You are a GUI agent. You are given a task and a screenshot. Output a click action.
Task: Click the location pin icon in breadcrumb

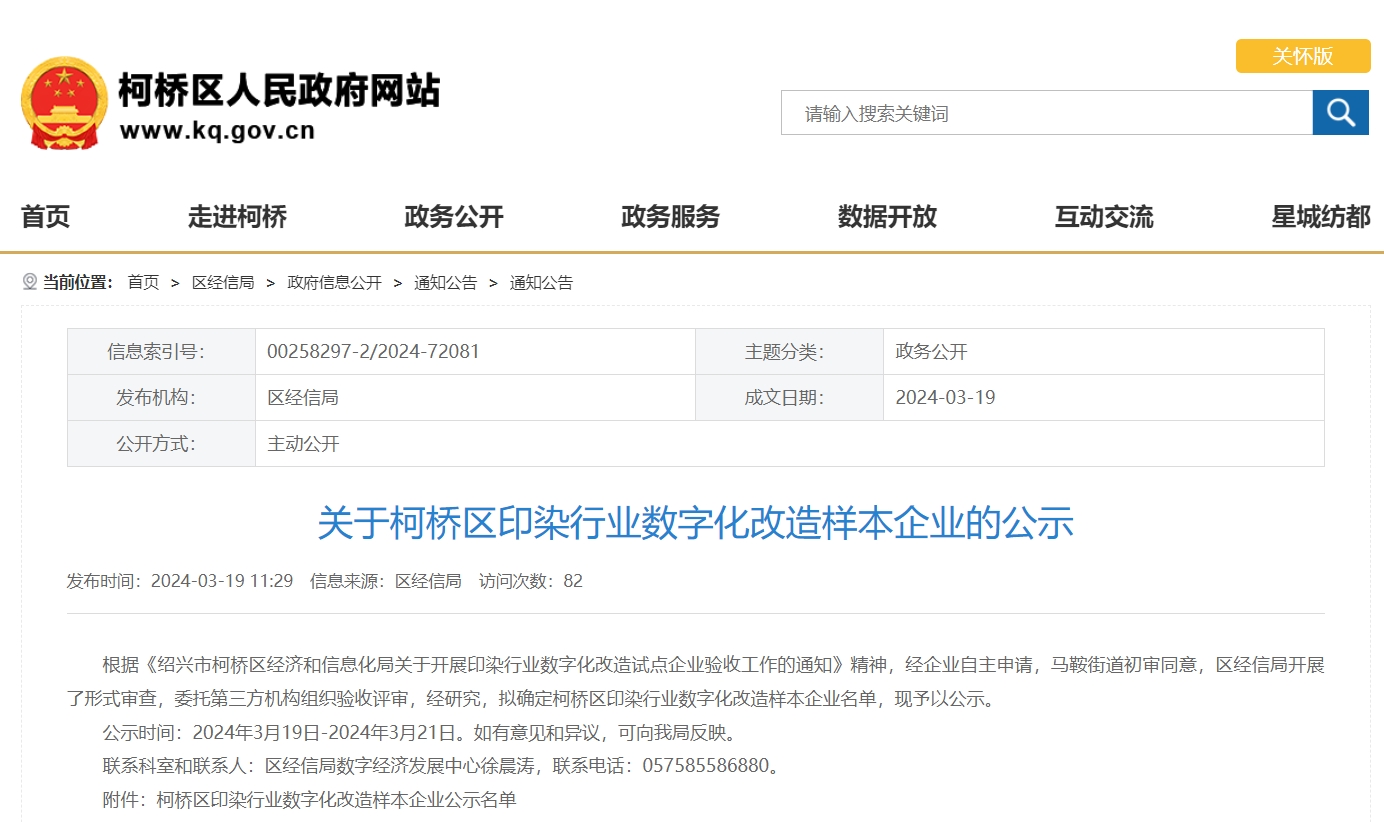click(30, 282)
